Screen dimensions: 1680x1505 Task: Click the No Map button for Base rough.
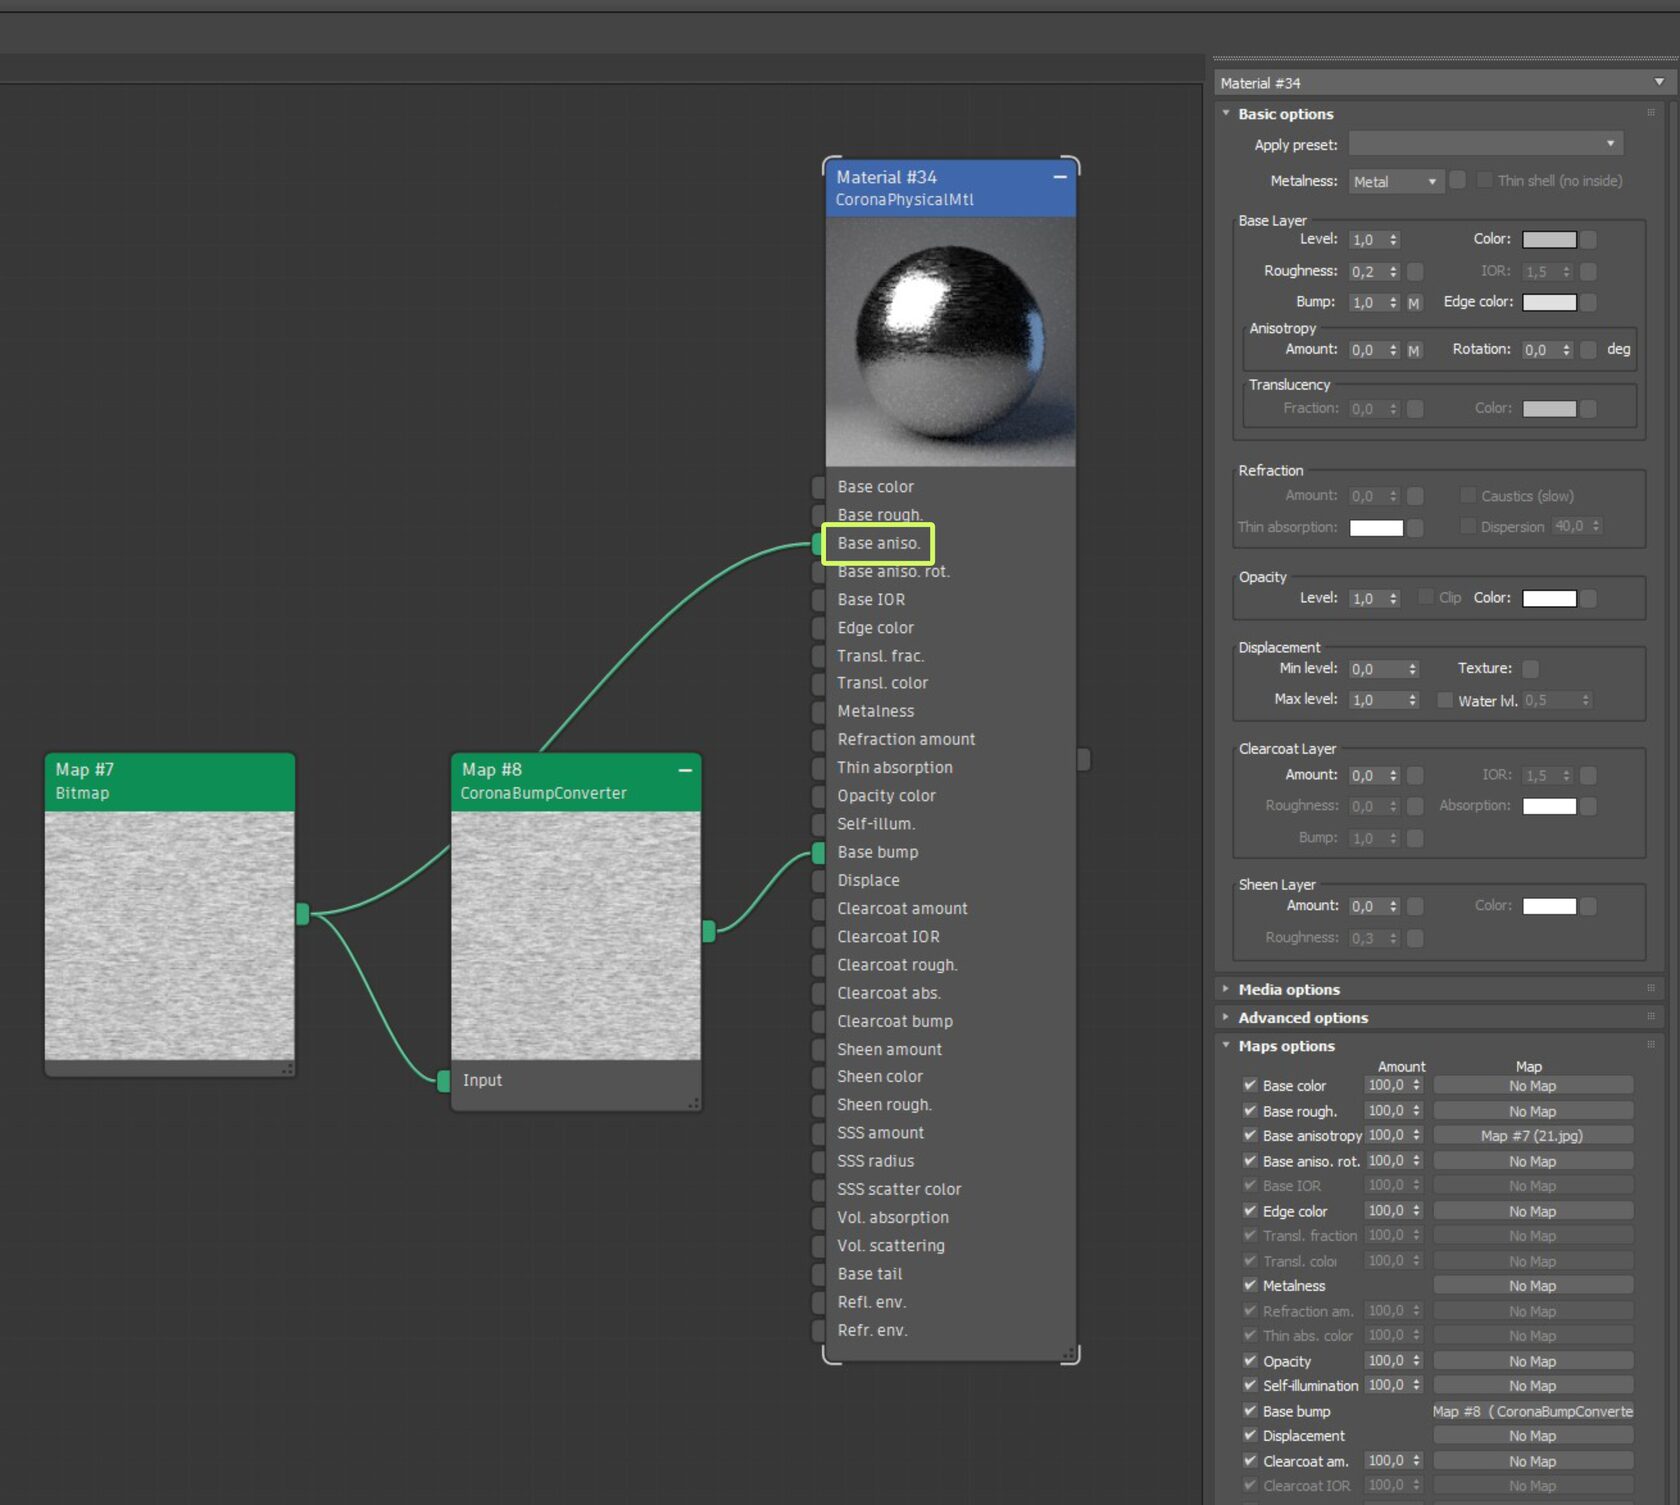[x=1532, y=1111]
